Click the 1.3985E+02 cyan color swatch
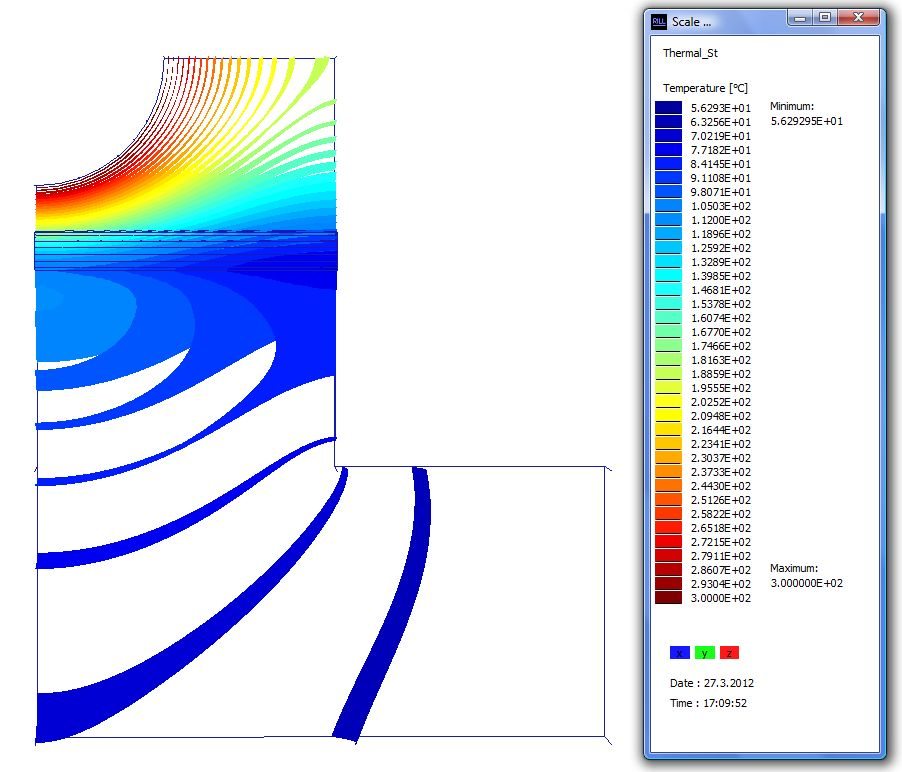Viewport: 902px width, 772px height. [x=668, y=276]
